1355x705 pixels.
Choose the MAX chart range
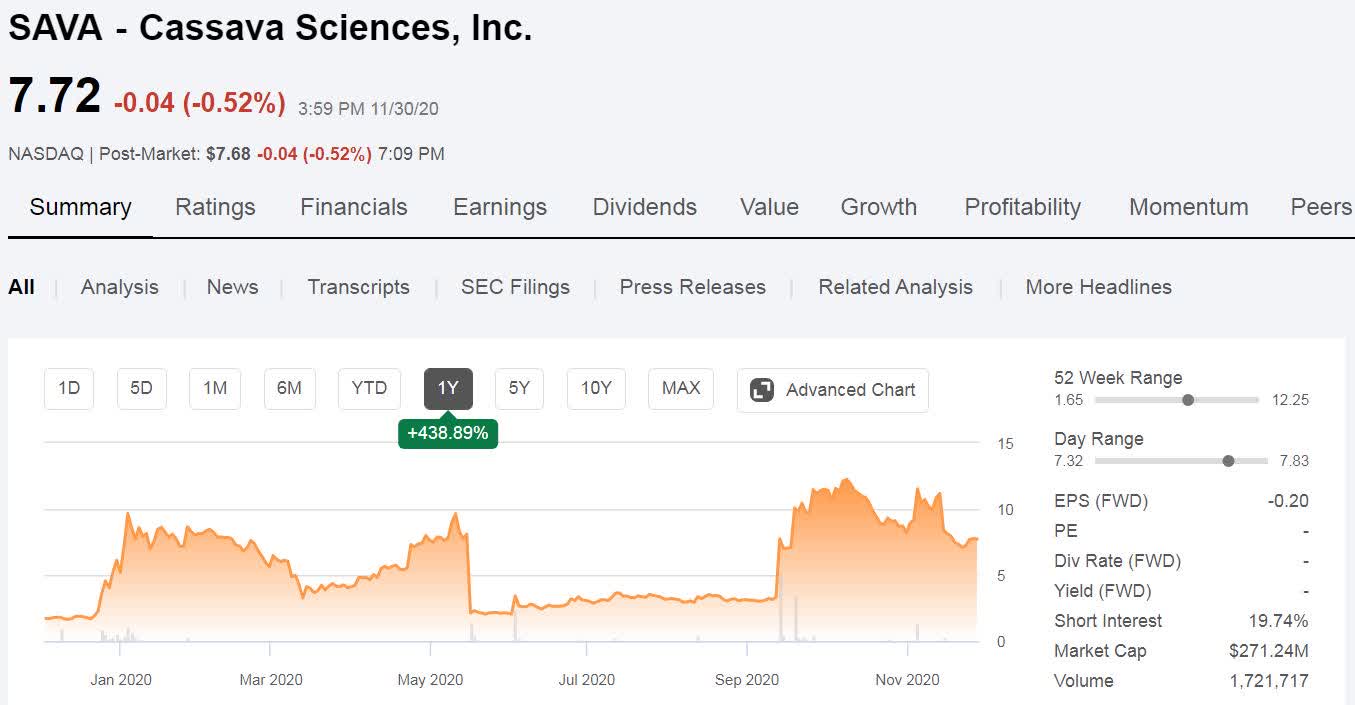coord(681,389)
